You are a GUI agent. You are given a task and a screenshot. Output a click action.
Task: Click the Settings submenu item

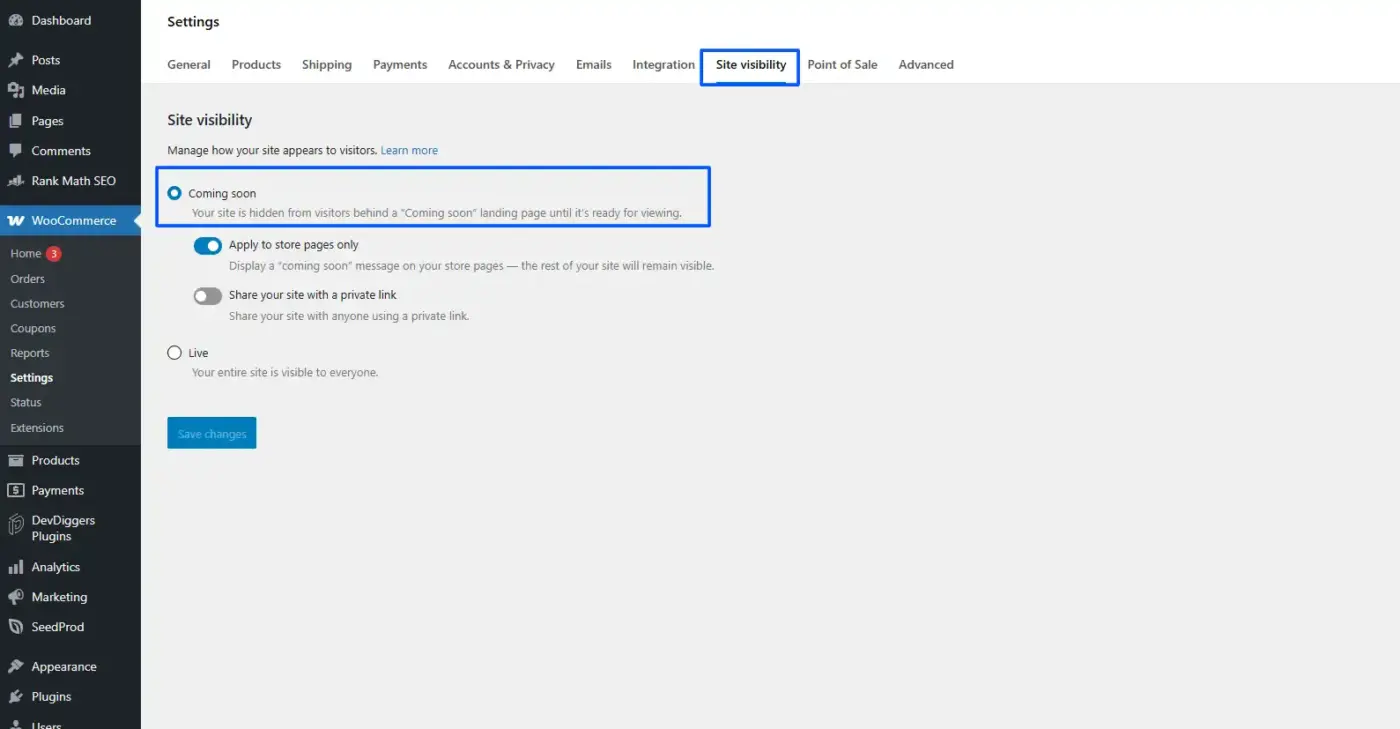coord(32,378)
